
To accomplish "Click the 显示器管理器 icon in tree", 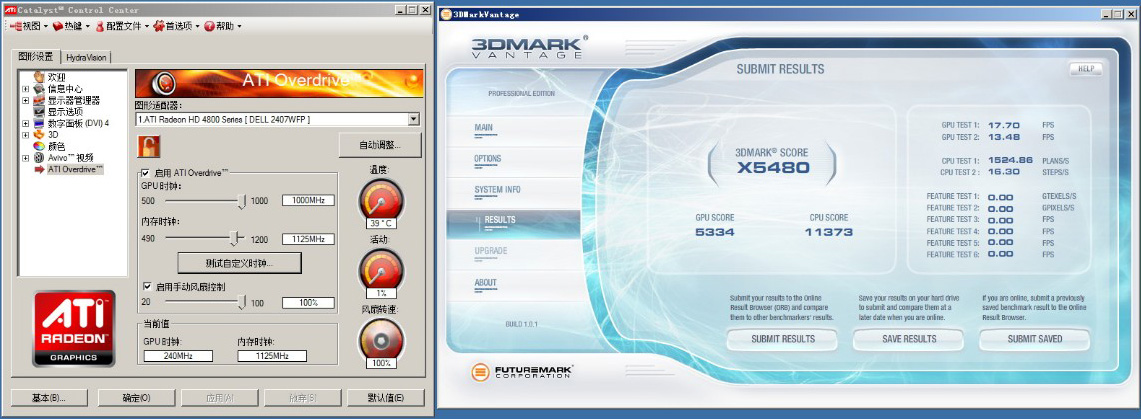I will tap(39, 100).
